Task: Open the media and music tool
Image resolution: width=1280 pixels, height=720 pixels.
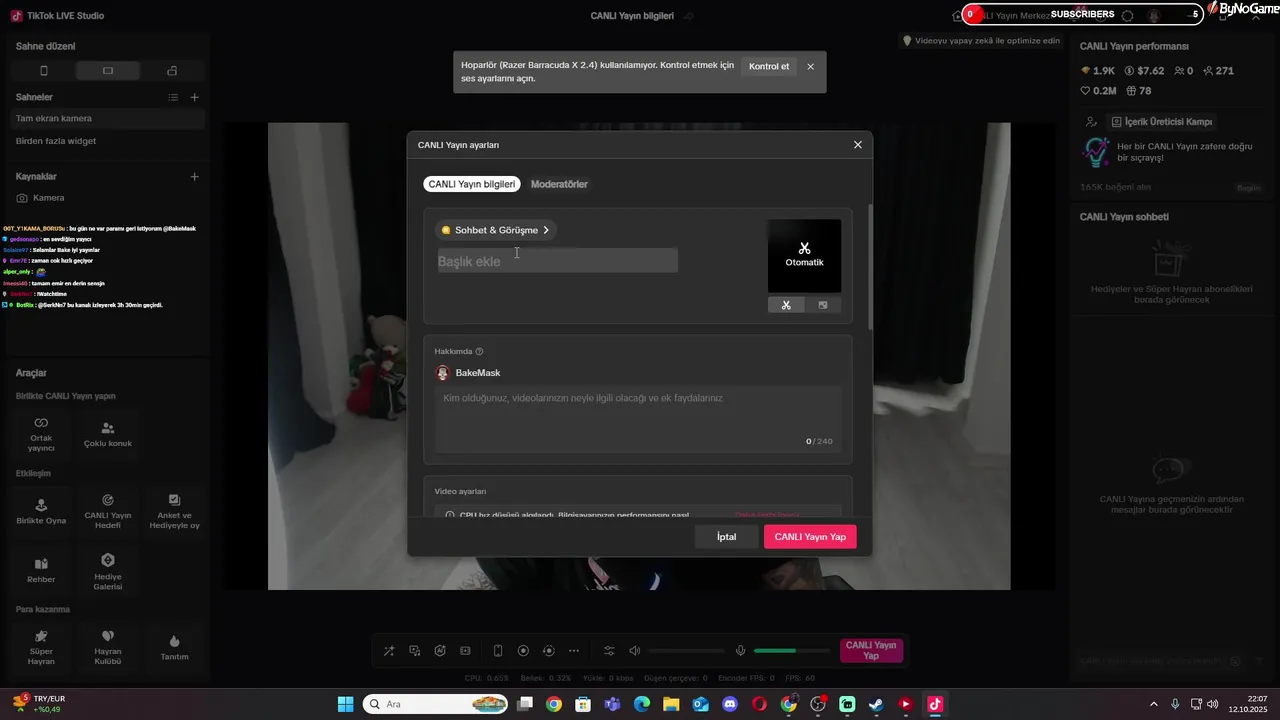Action: [x=415, y=651]
